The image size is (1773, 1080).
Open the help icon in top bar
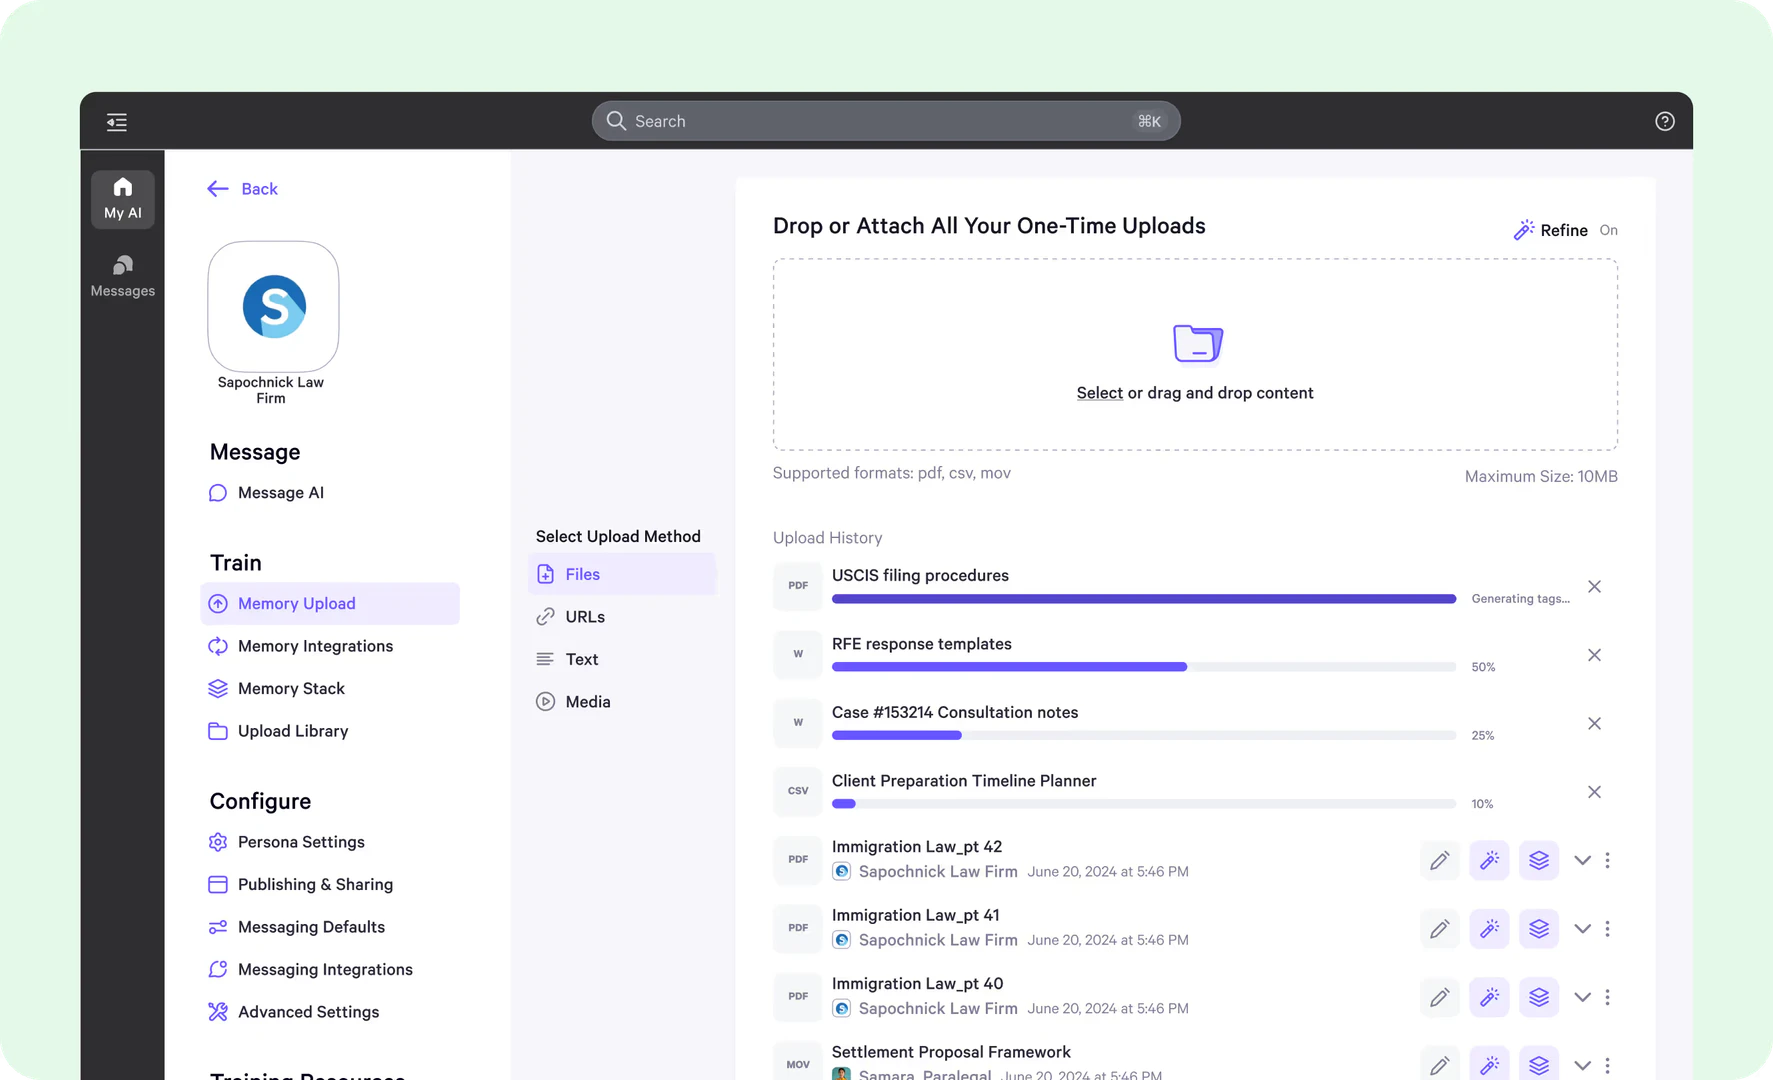coord(1664,121)
